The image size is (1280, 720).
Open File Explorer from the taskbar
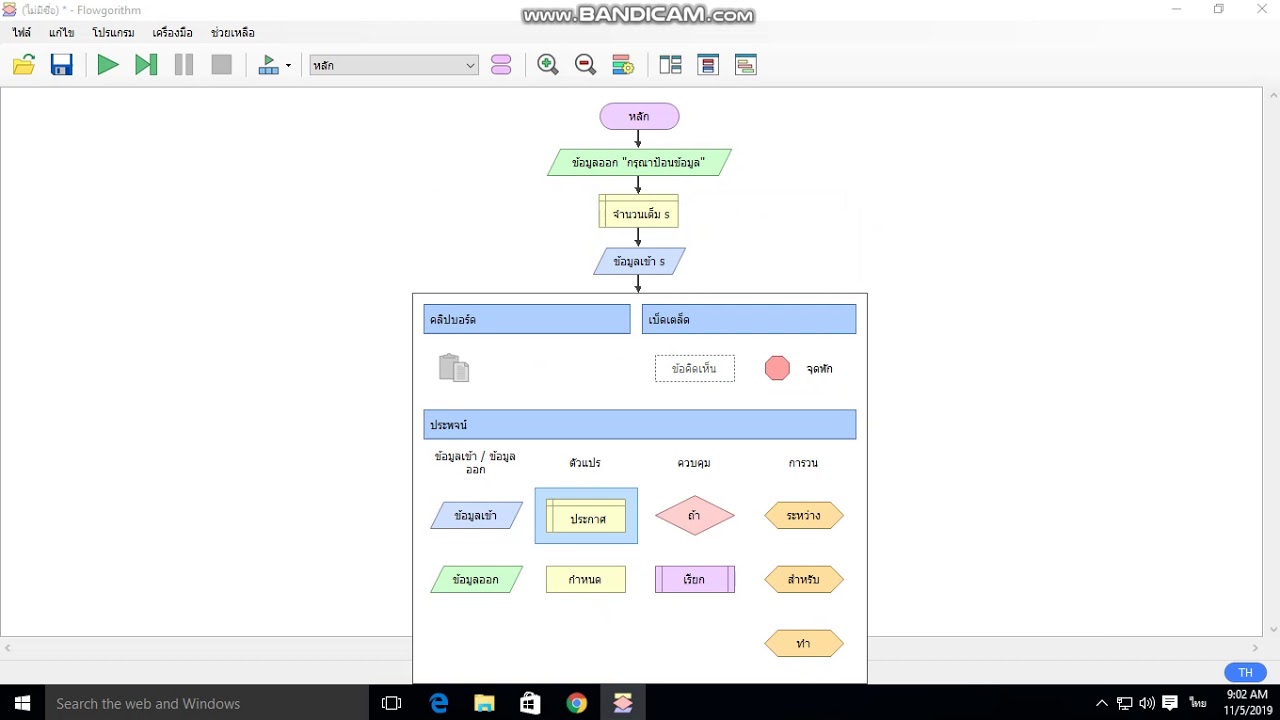[485, 703]
